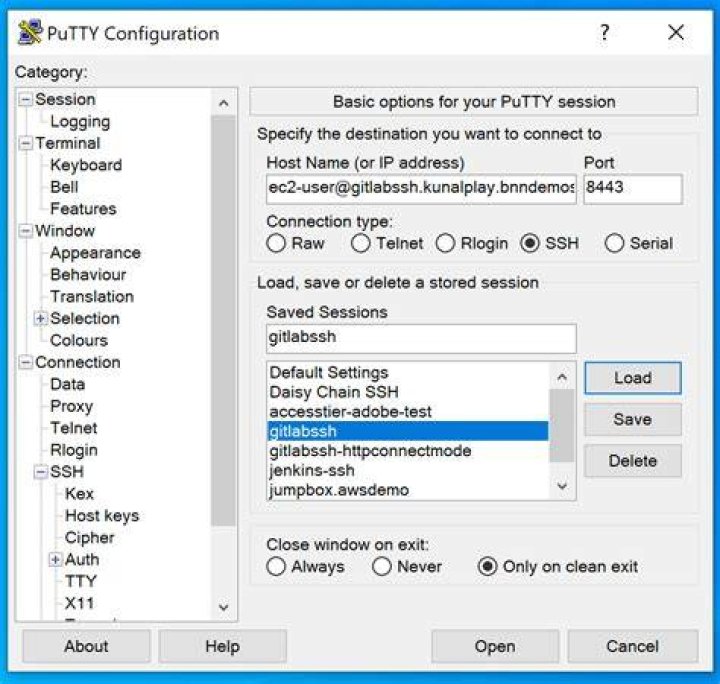Select Daisy Chain SSH session
The width and height of the screenshot is (720, 684).
click(x=408, y=392)
